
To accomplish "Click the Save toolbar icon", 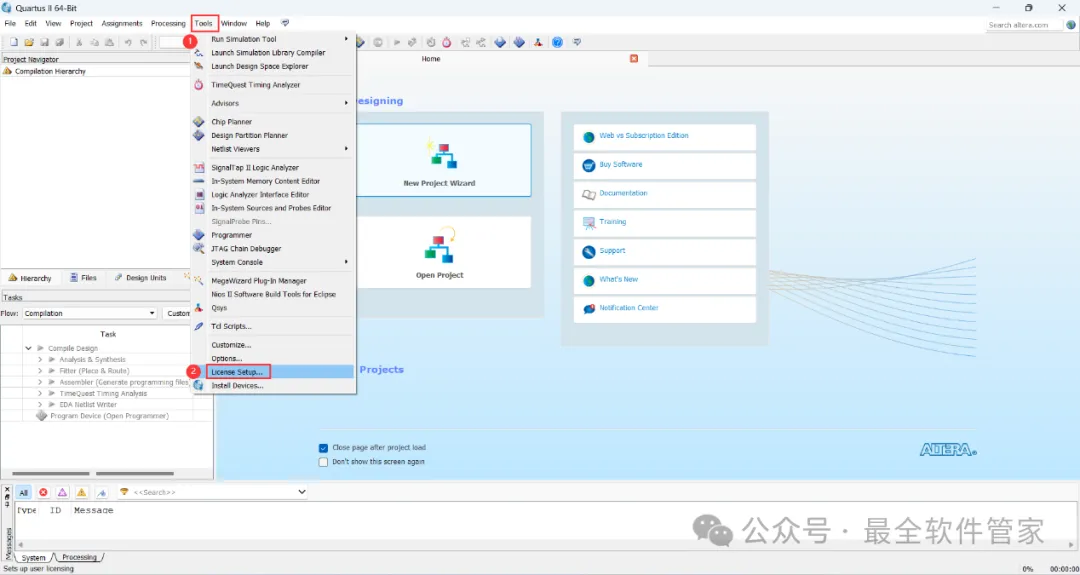I will coord(44,42).
